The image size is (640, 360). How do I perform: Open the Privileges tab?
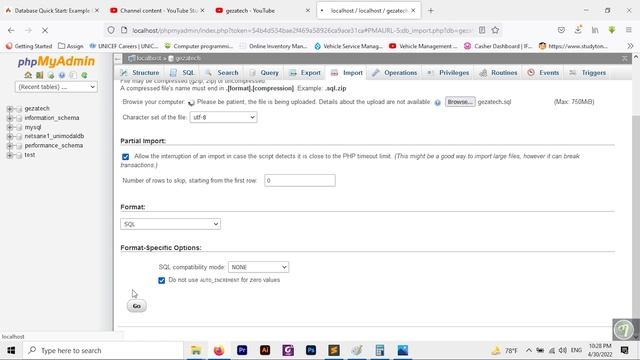(x=448, y=73)
